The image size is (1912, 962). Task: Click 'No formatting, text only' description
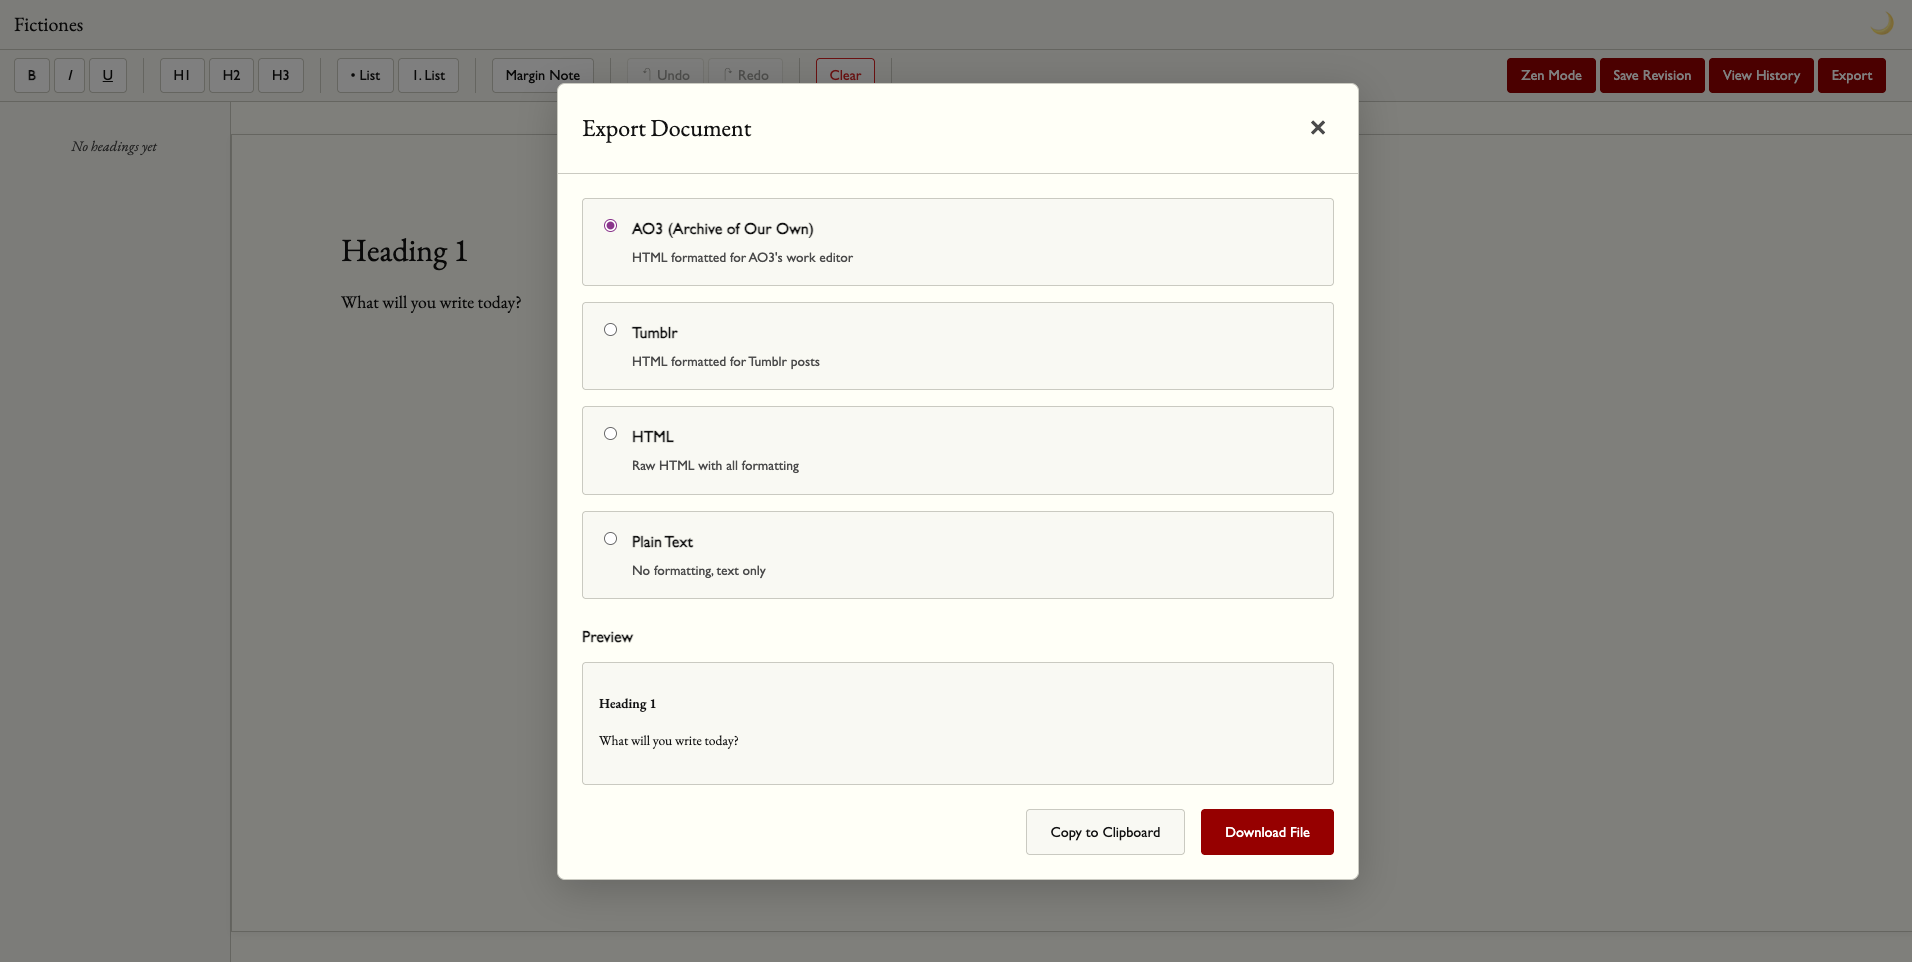tap(699, 571)
